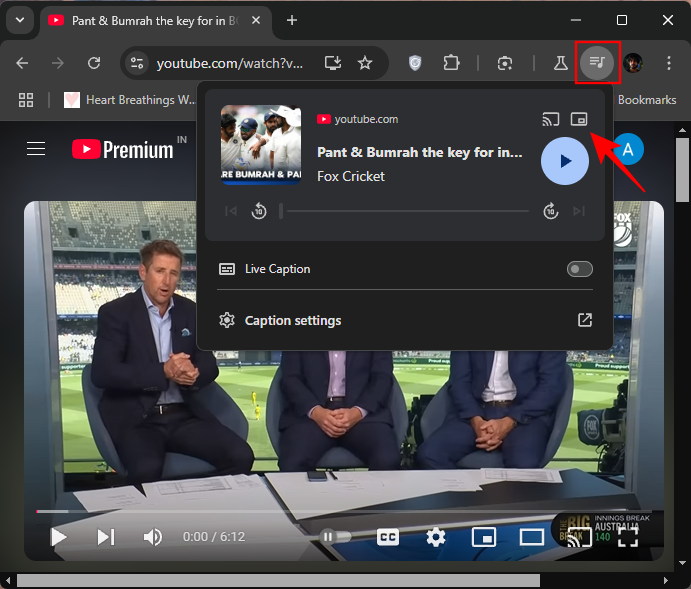Open Caption settings link
The width and height of the screenshot is (691, 589).
point(293,321)
